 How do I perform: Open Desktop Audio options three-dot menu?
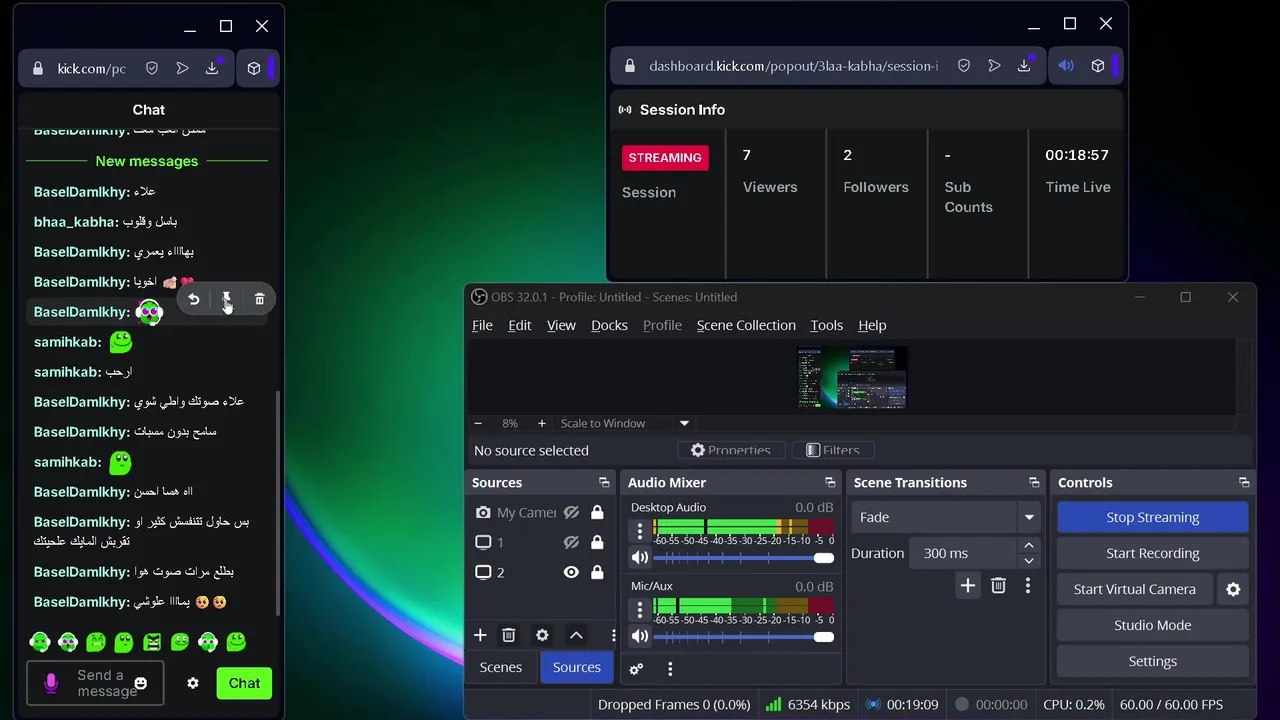(640, 530)
